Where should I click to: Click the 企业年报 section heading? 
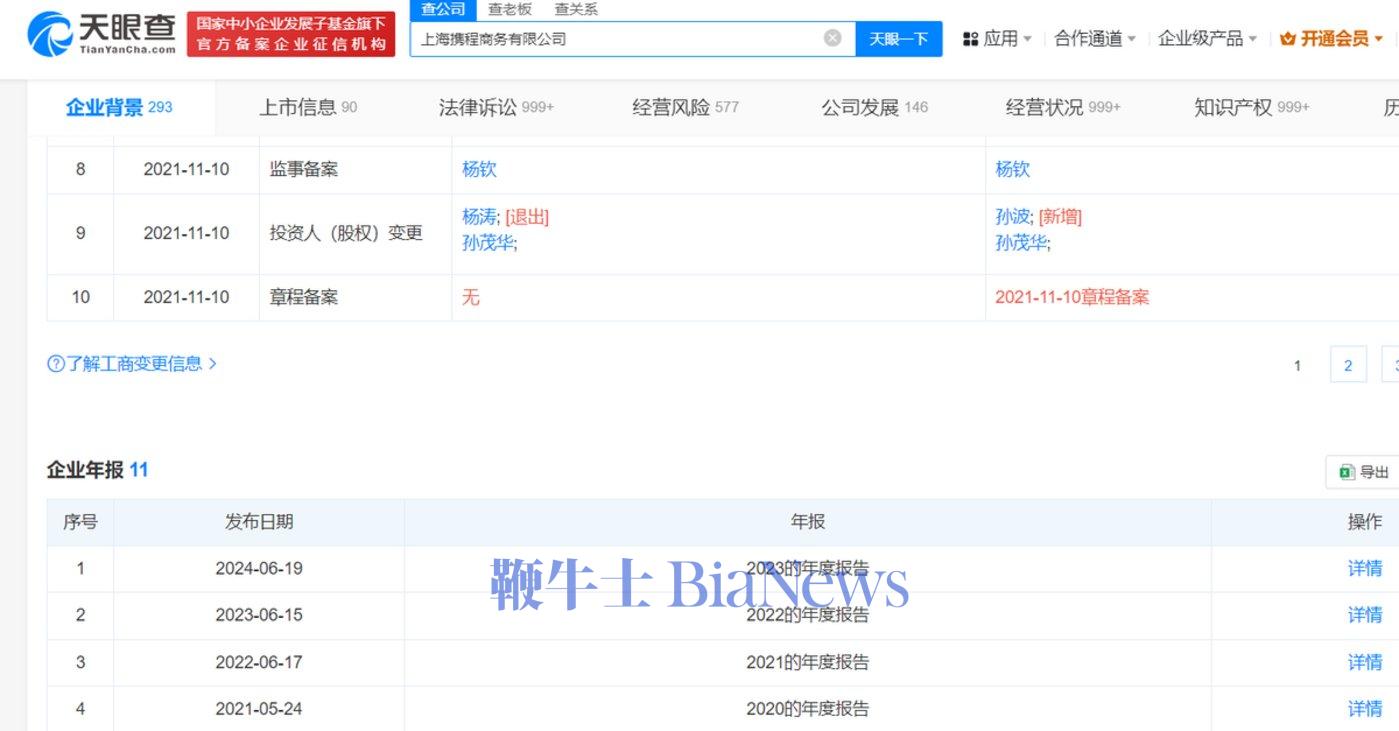tap(97, 470)
